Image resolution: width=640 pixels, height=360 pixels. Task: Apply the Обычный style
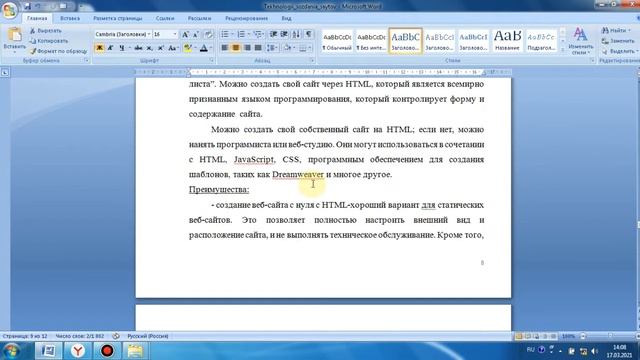[337, 41]
